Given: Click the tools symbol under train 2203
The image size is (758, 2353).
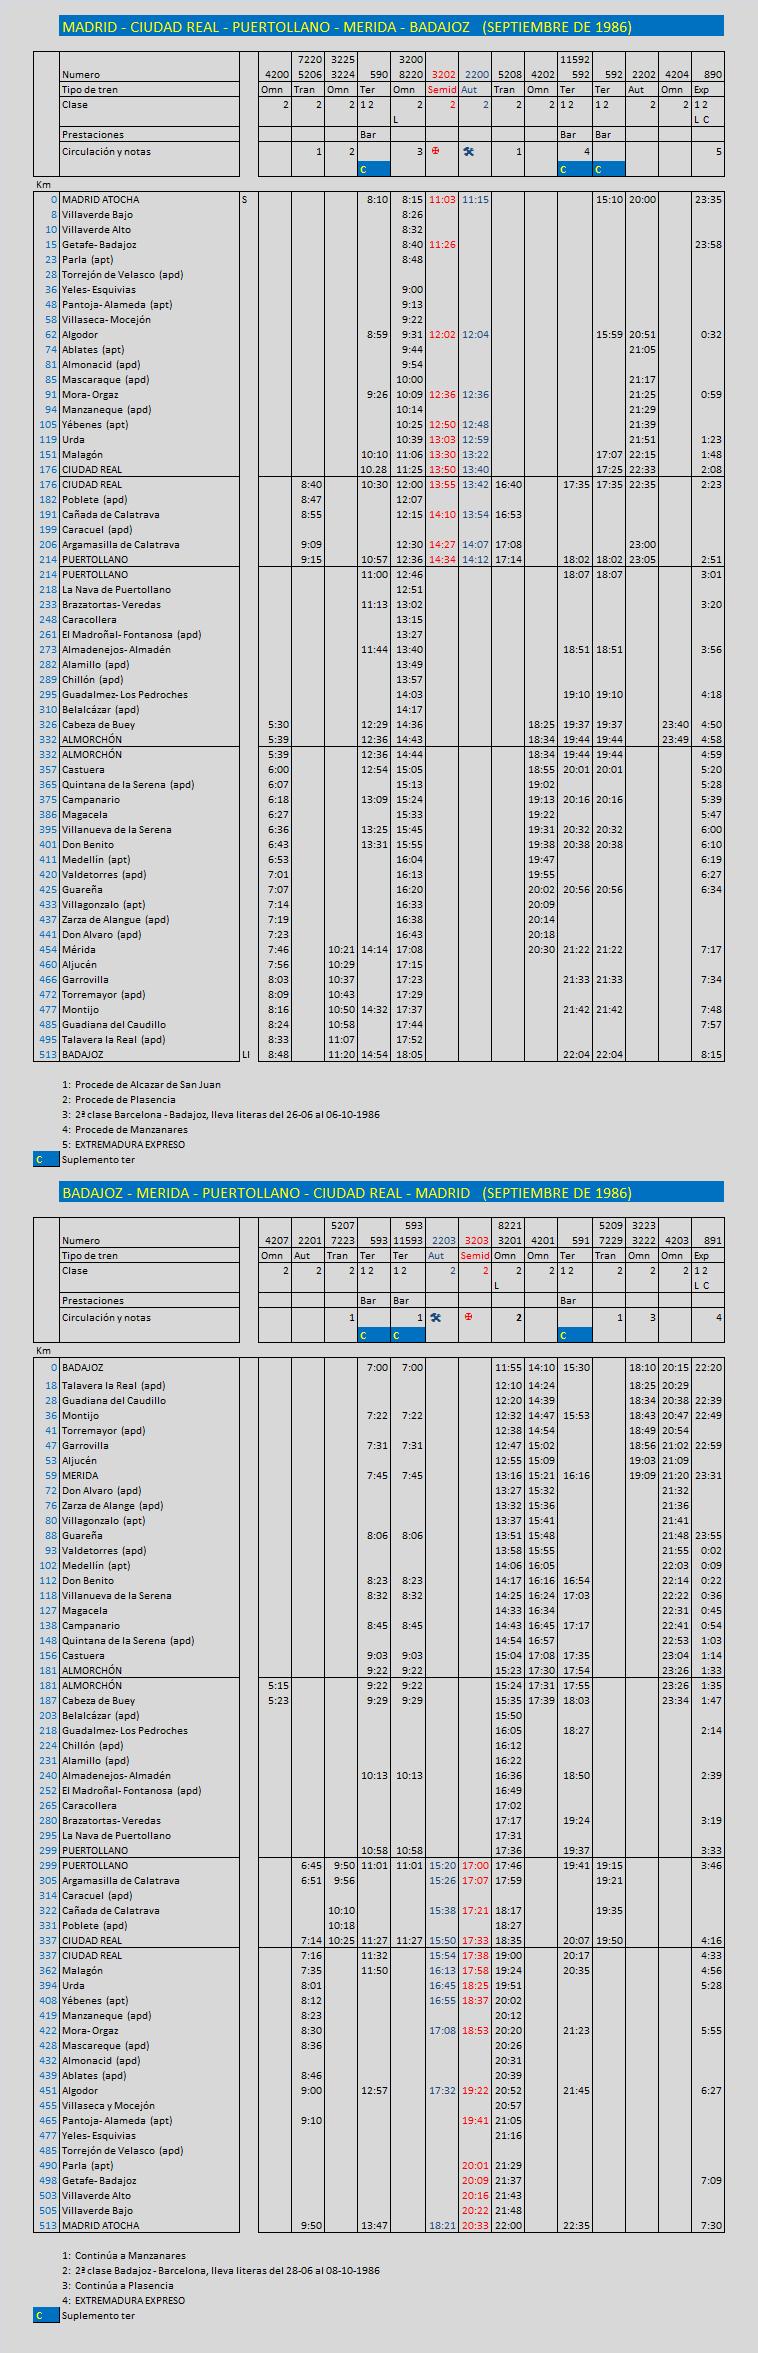Looking at the screenshot, I should (435, 1317).
